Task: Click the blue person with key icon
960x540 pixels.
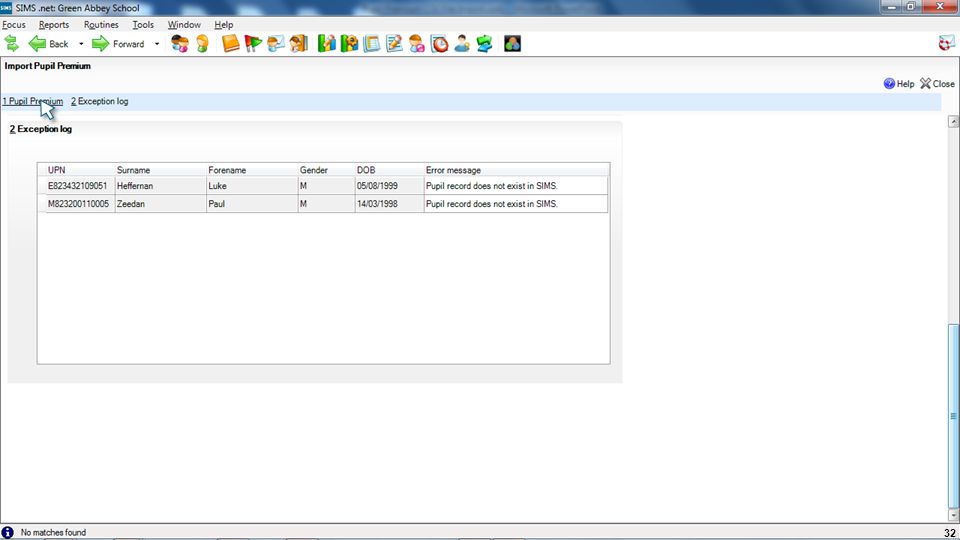Action: [x=462, y=43]
